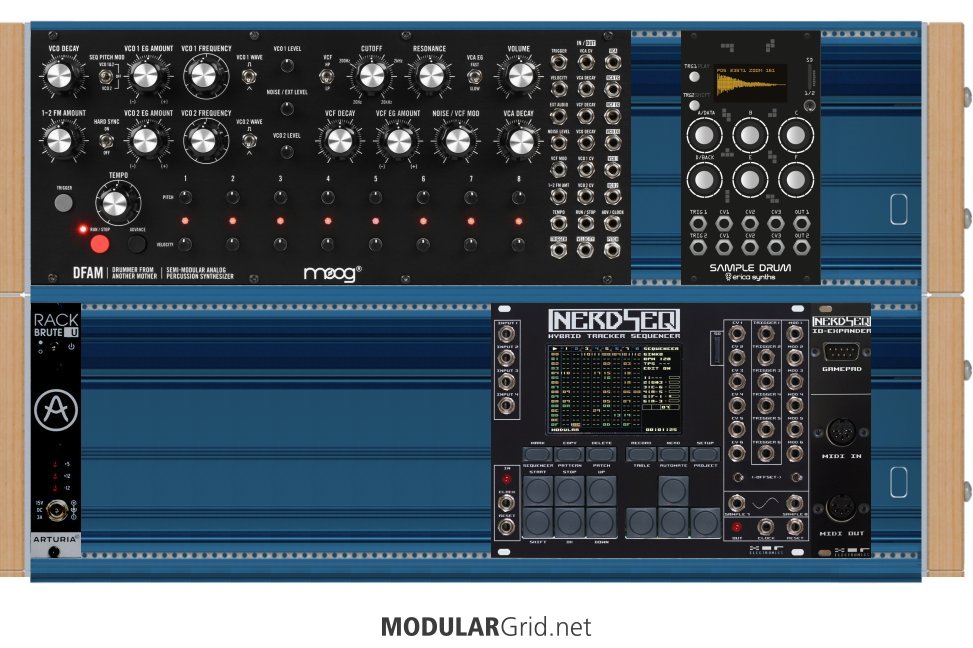Click the Sample Drum B/Back encoder
Viewport: 973px width, 648px height.
[704, 179]
